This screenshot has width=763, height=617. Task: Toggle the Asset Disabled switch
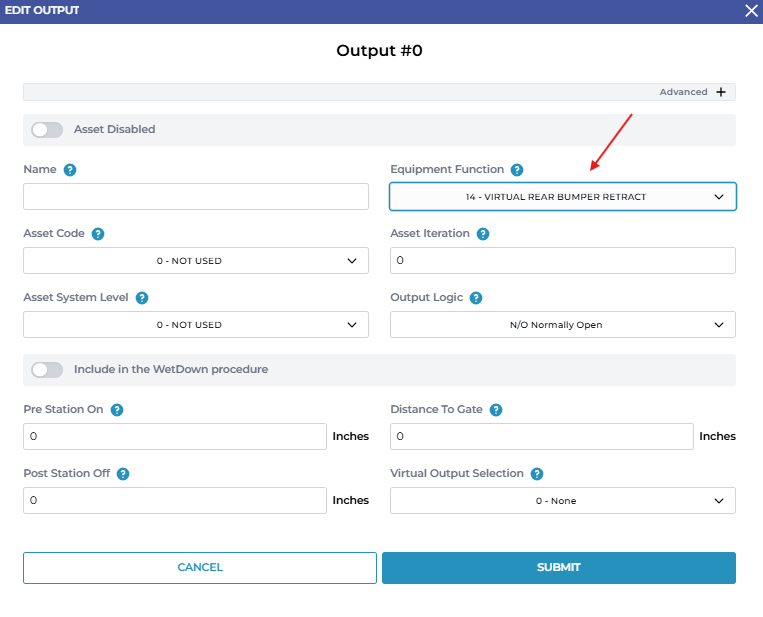click(47, 130)
